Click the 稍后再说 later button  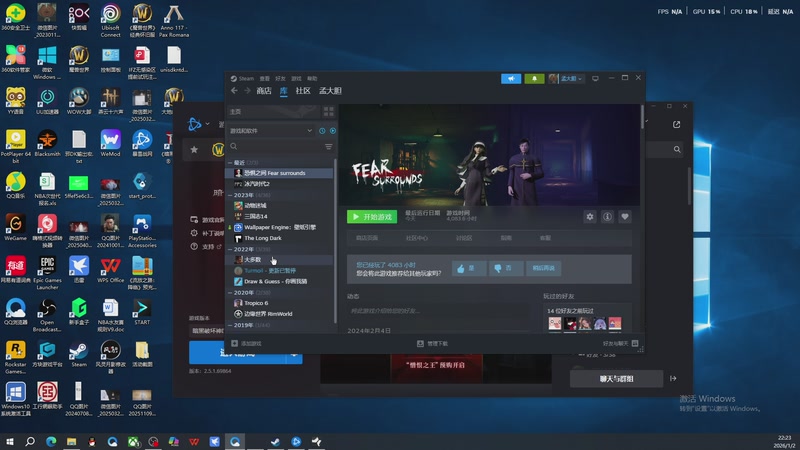[x=543, y=268]
